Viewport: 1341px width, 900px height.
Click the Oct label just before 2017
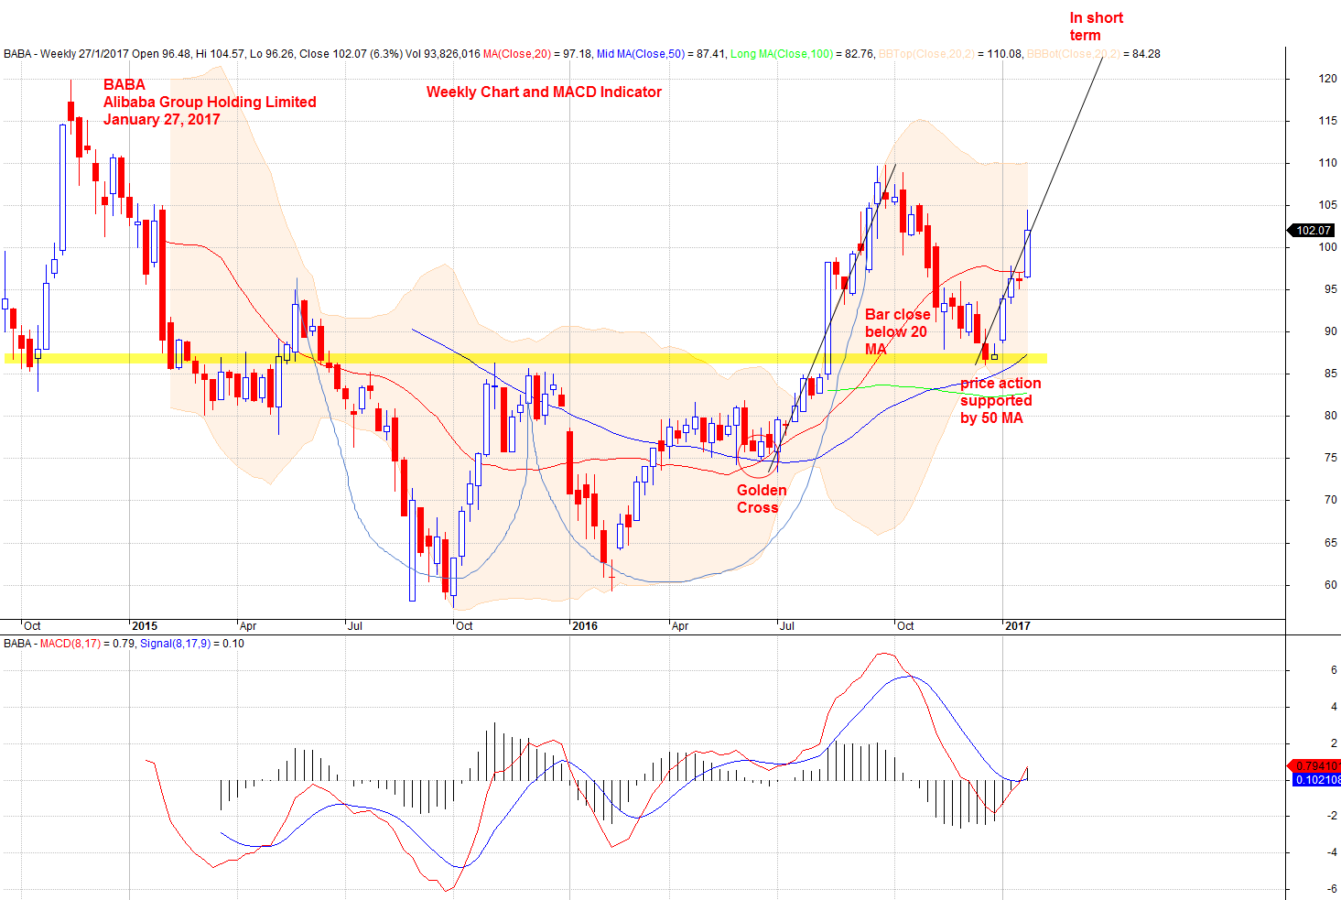coord(905,626)
